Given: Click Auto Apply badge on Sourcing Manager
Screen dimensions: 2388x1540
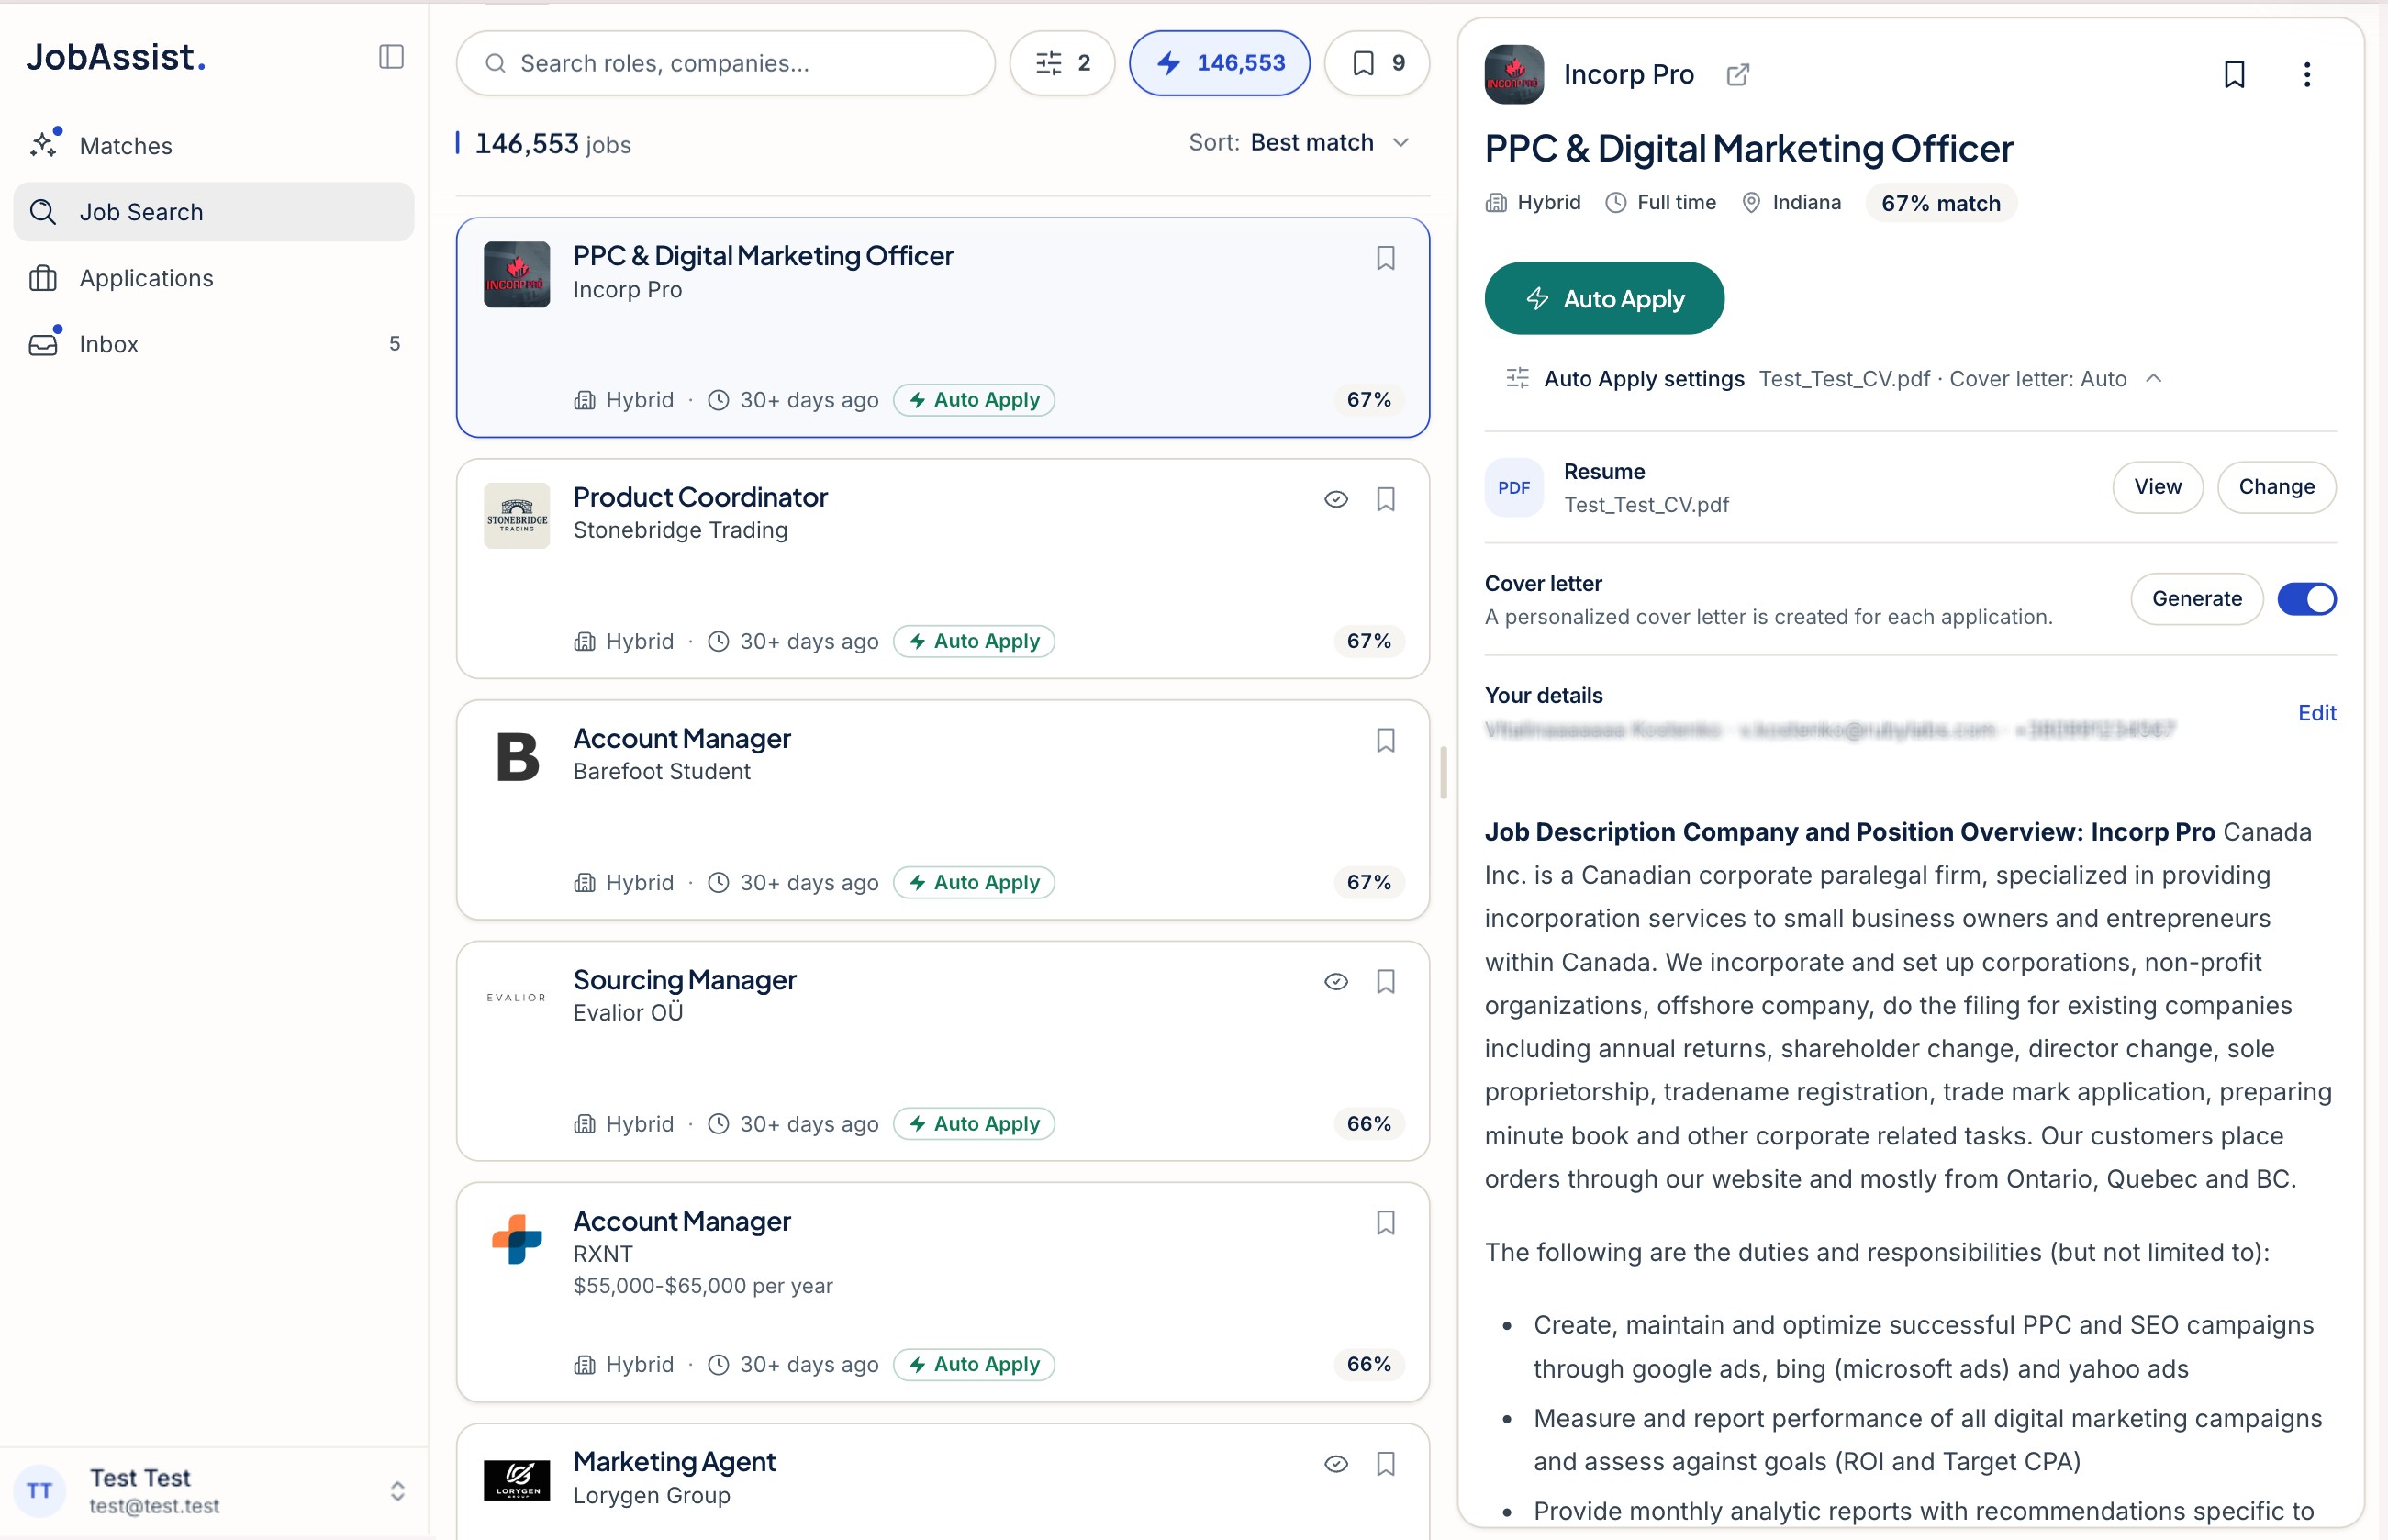Looking at the screenshot, I should click(x=974, y=1124).
